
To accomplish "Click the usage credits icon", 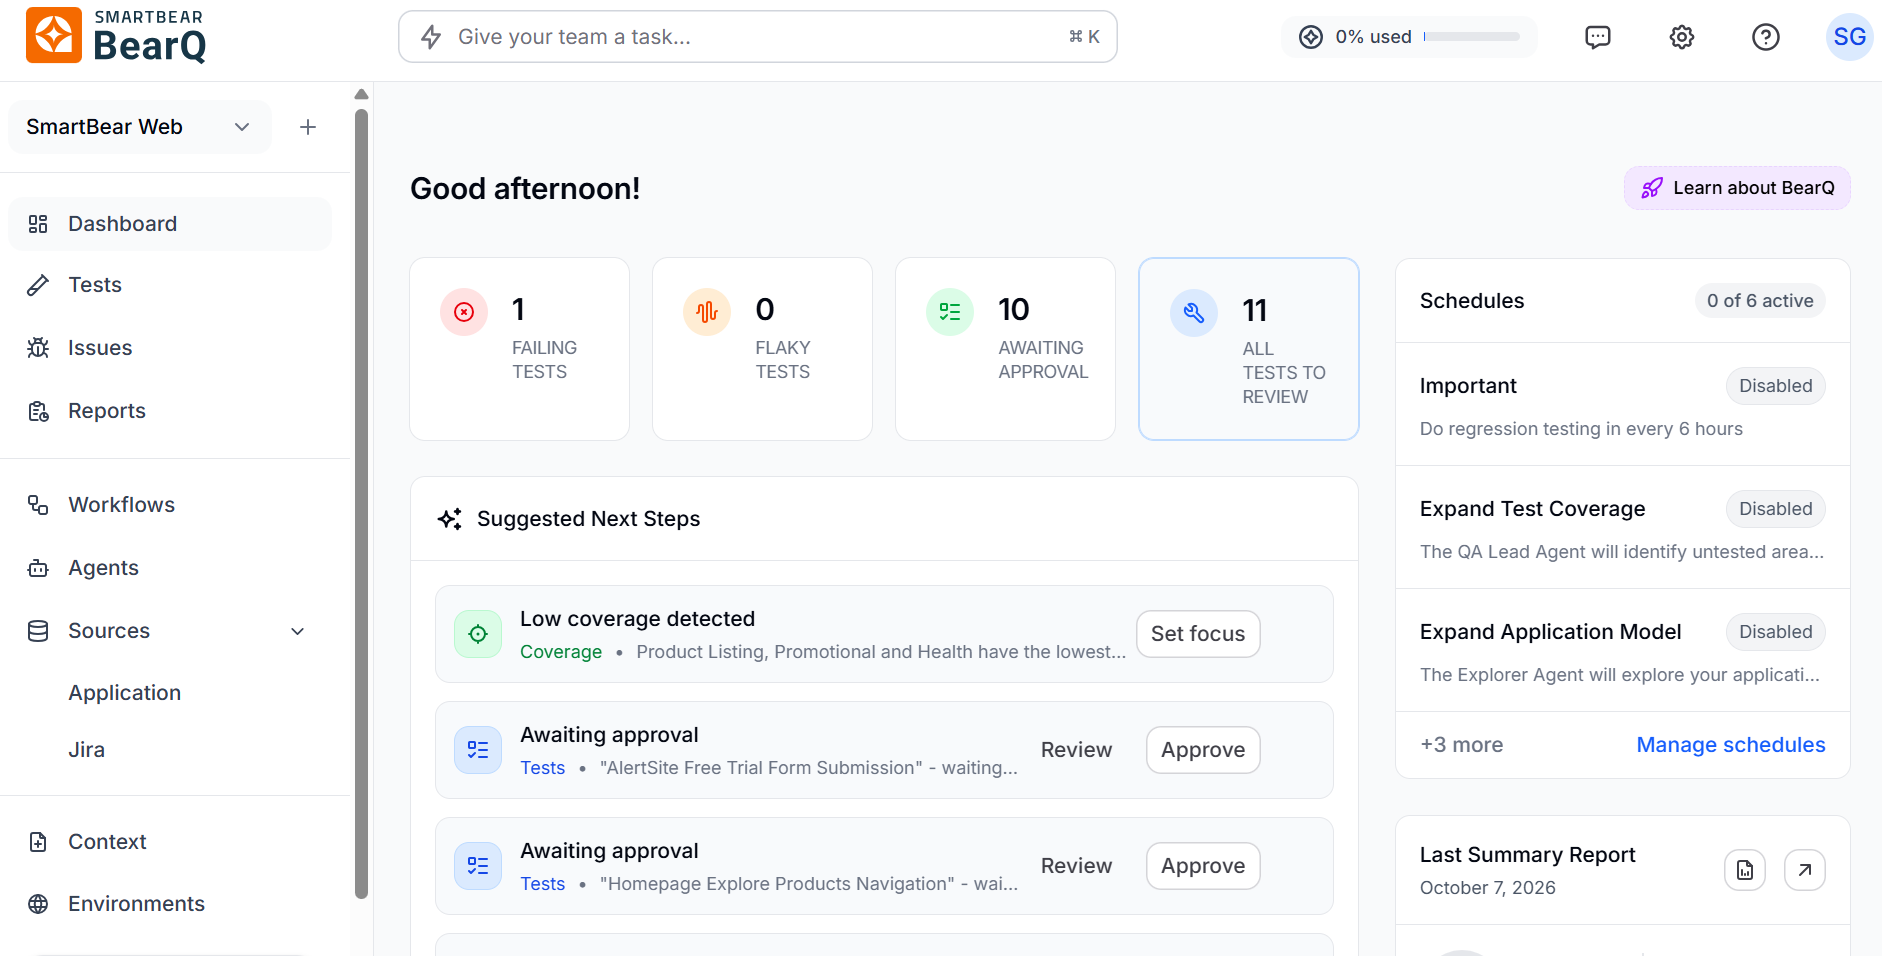I will (x=1311, y=37).
